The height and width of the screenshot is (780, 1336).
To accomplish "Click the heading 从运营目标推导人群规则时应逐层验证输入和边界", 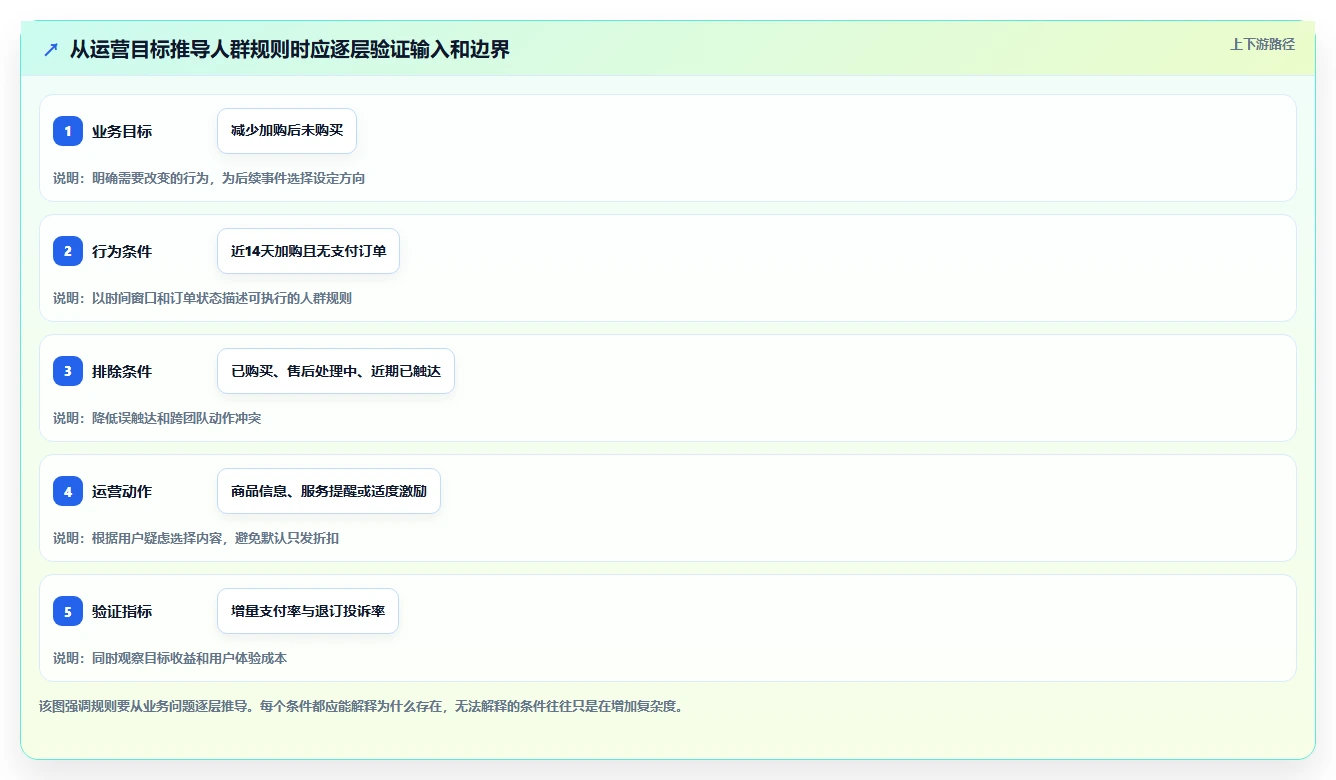I will click(x=290, y=49).
